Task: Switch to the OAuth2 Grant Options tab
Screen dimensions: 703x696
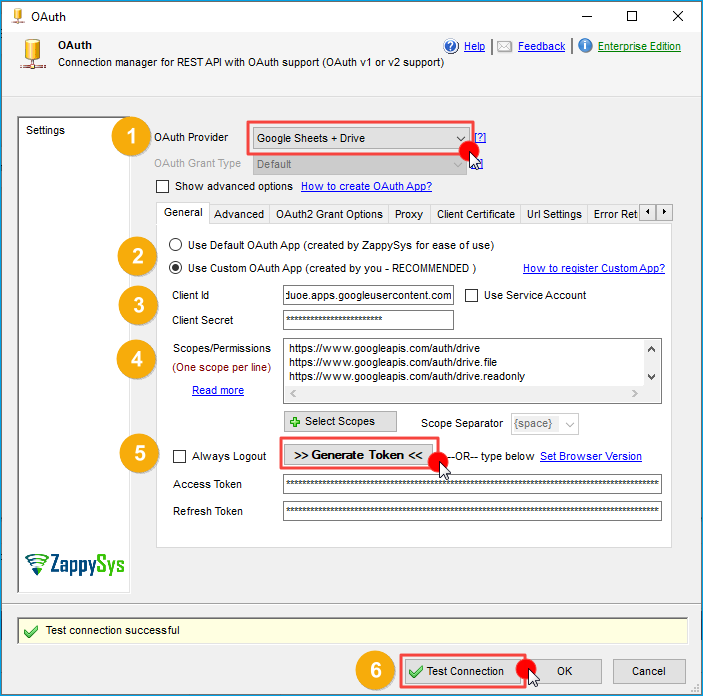Action: (x=329, y=214)
